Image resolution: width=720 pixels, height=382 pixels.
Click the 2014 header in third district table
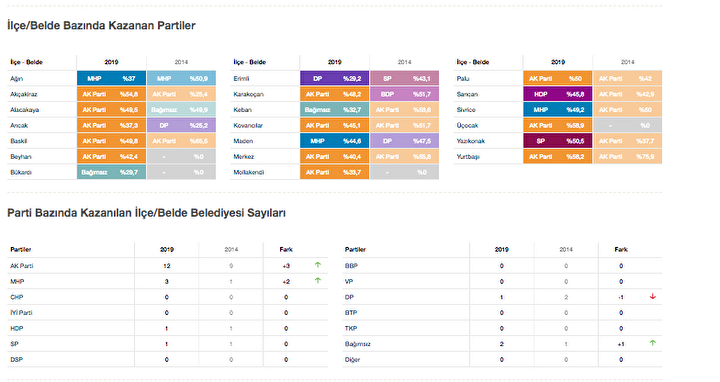(x=628, y=62)
